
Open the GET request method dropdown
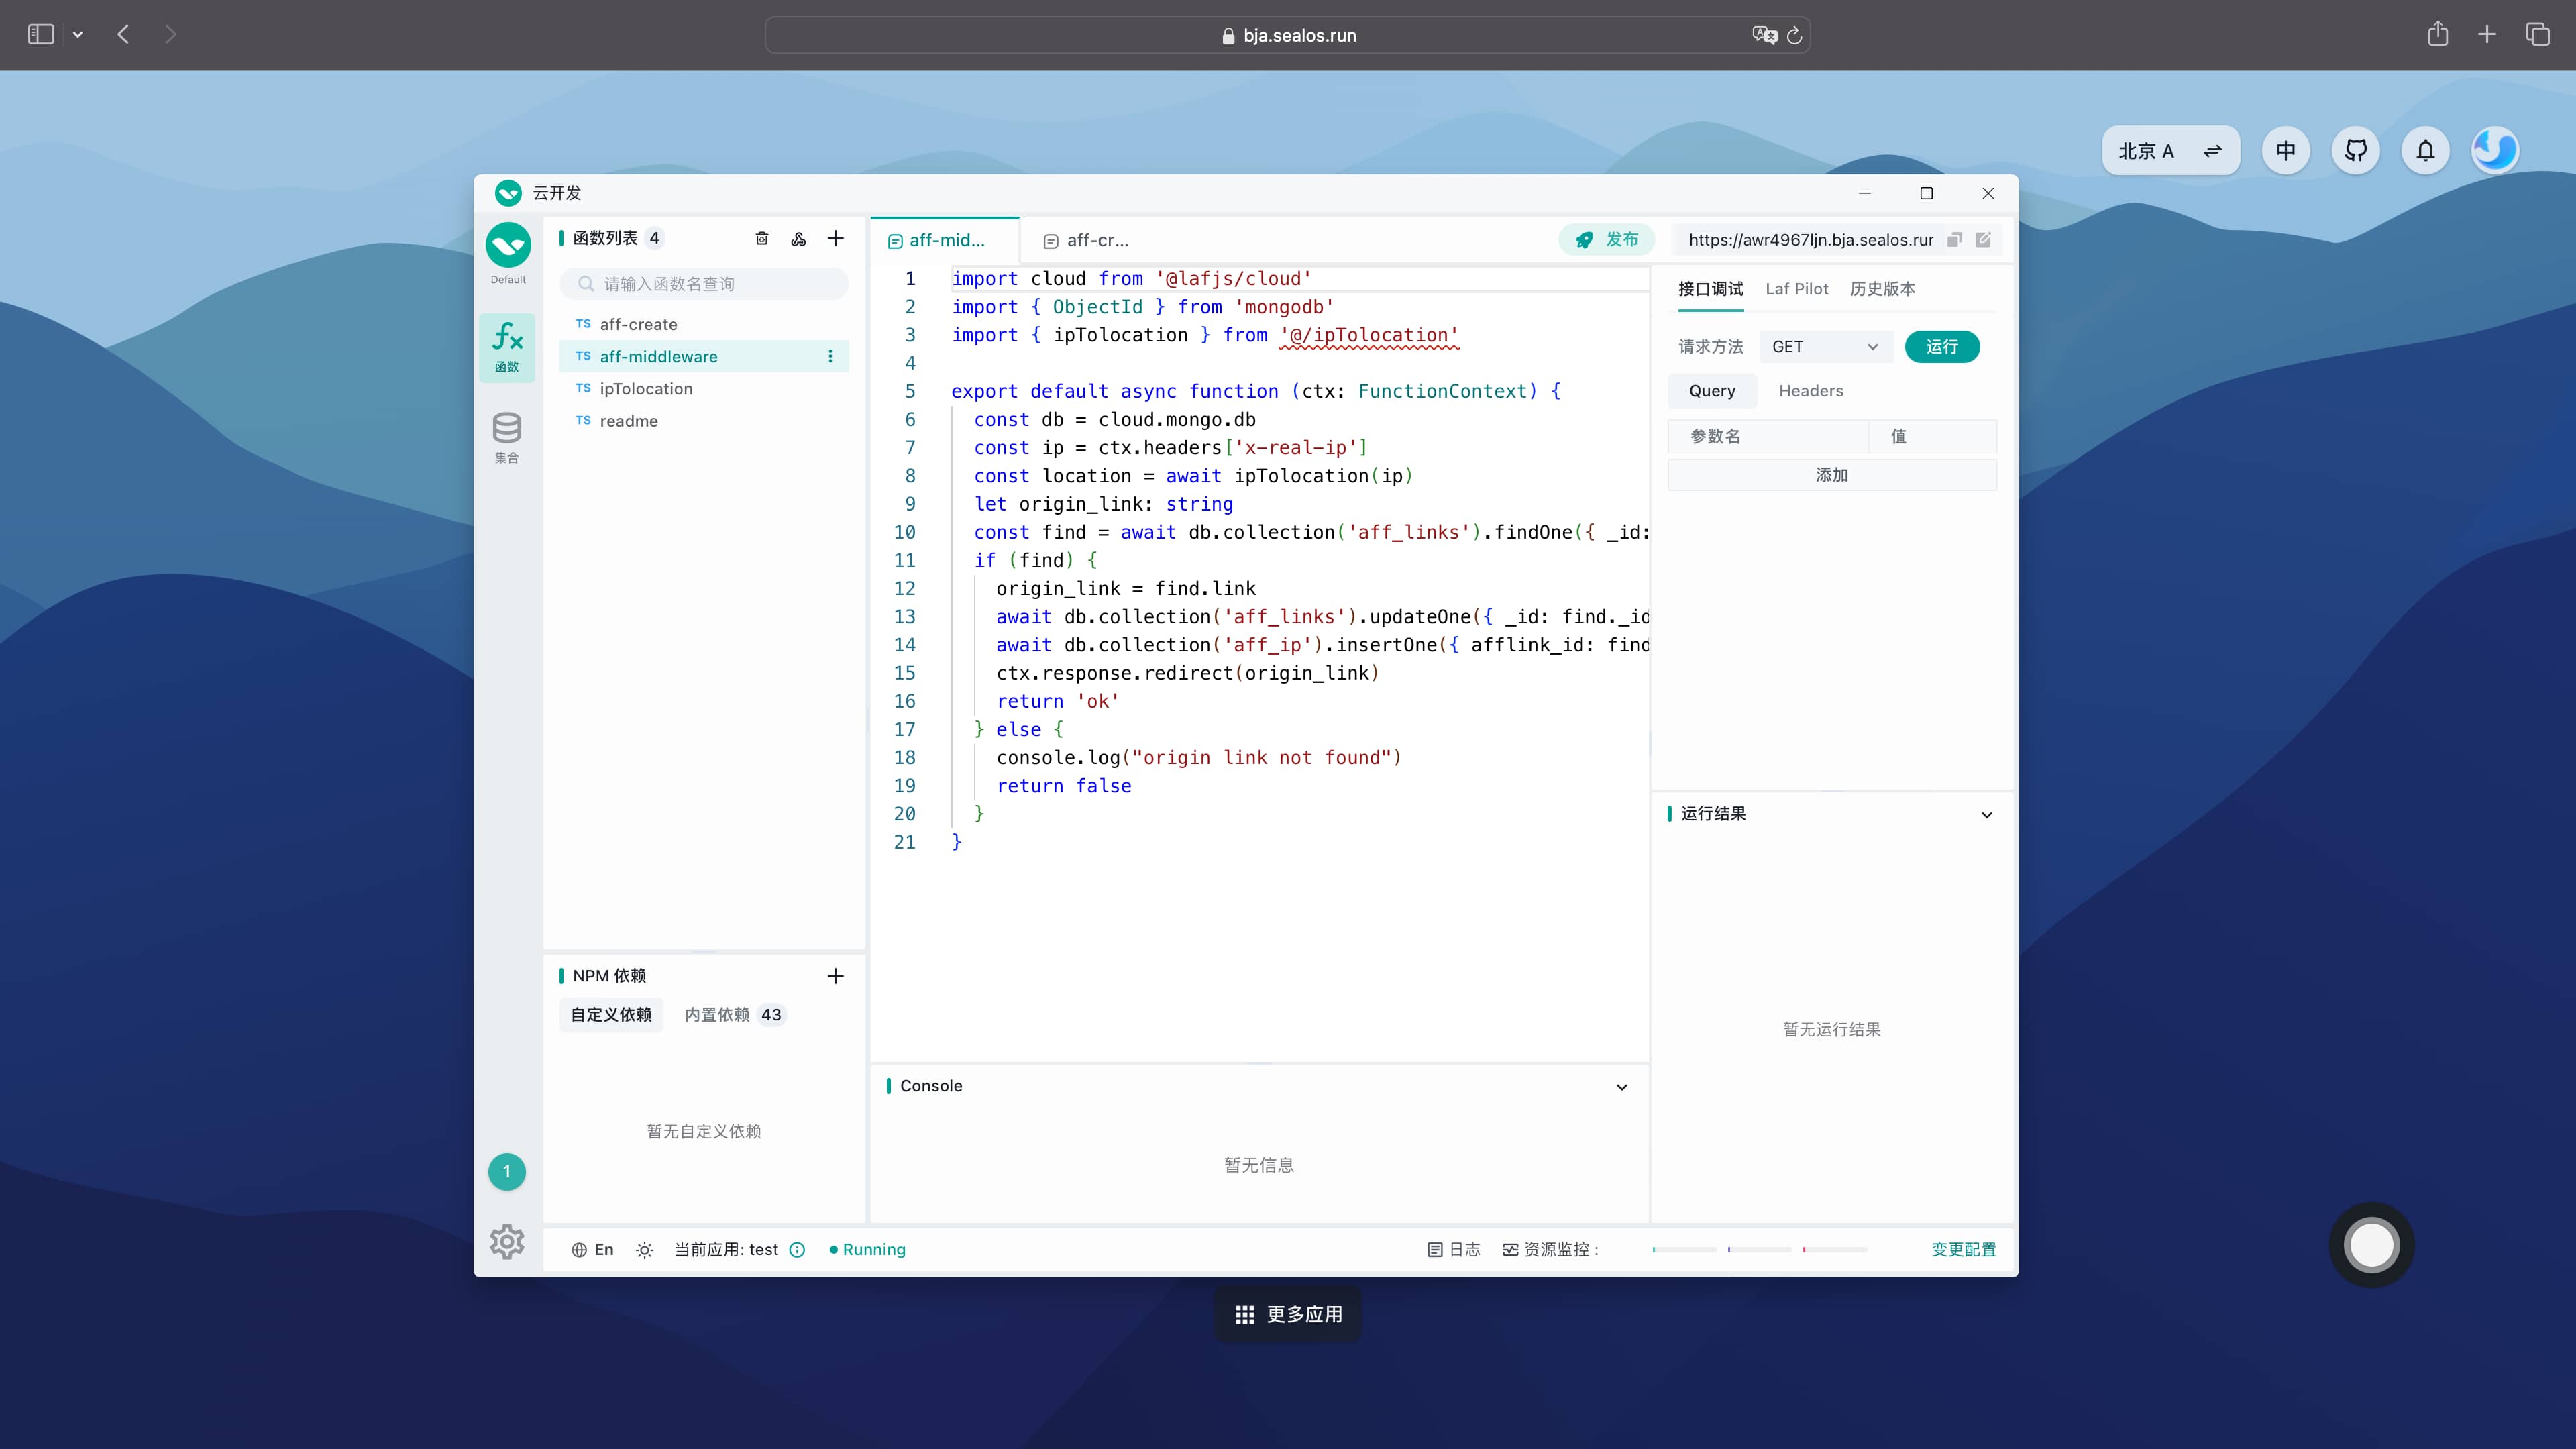pos(1825,347)
